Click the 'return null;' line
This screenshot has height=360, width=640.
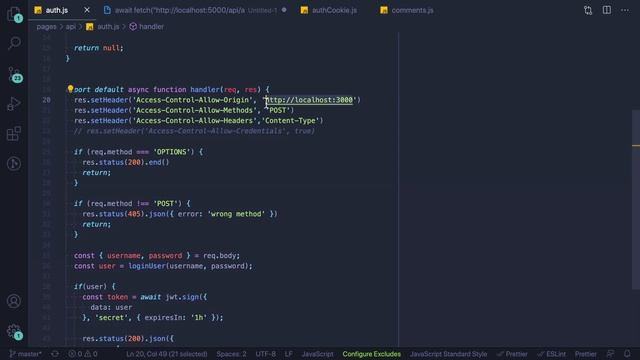point(98,48)
